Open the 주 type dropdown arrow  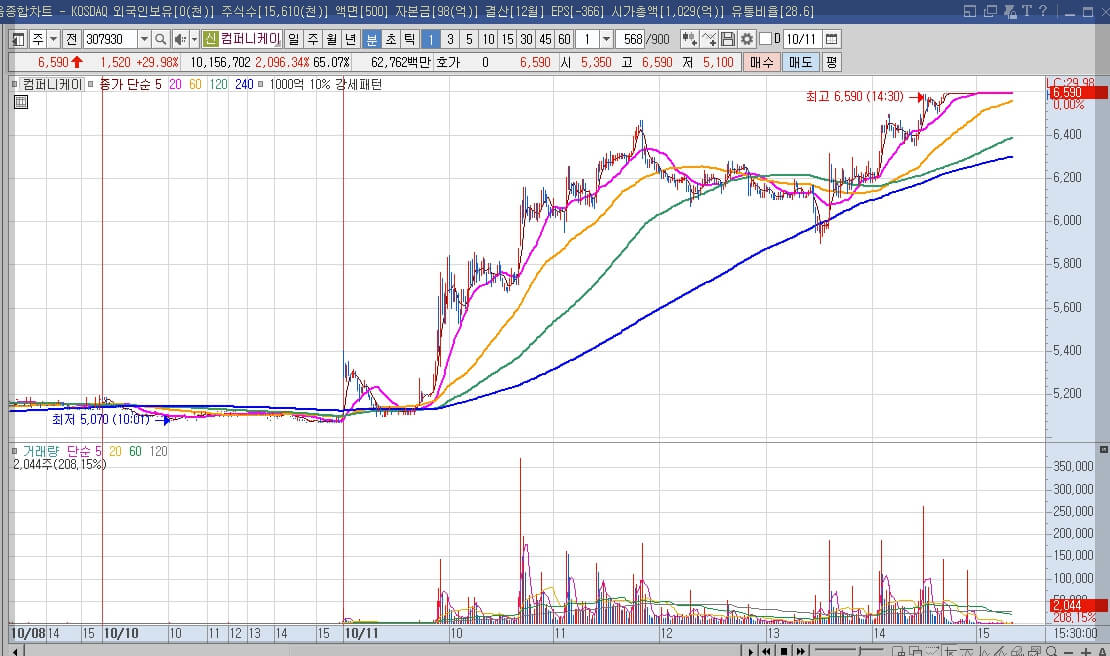pos(54,39)
